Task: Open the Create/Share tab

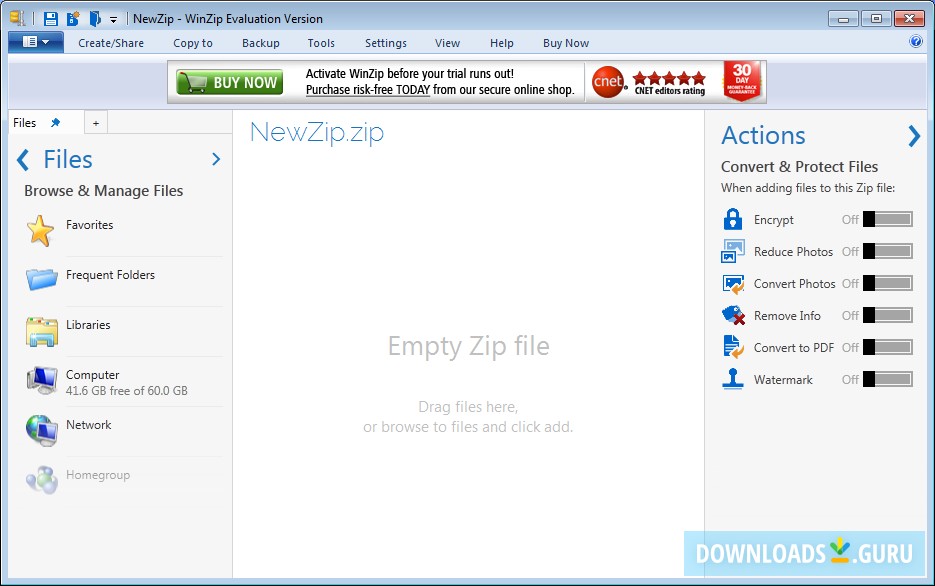Action: 111,43
